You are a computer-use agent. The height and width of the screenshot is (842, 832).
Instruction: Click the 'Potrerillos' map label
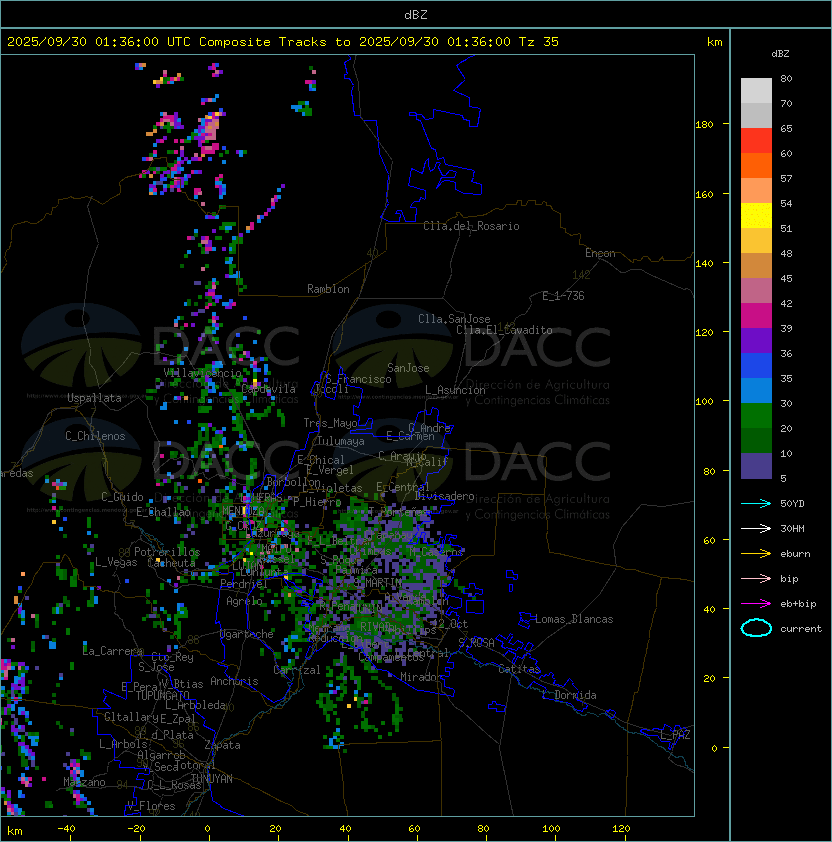[167, 552]
